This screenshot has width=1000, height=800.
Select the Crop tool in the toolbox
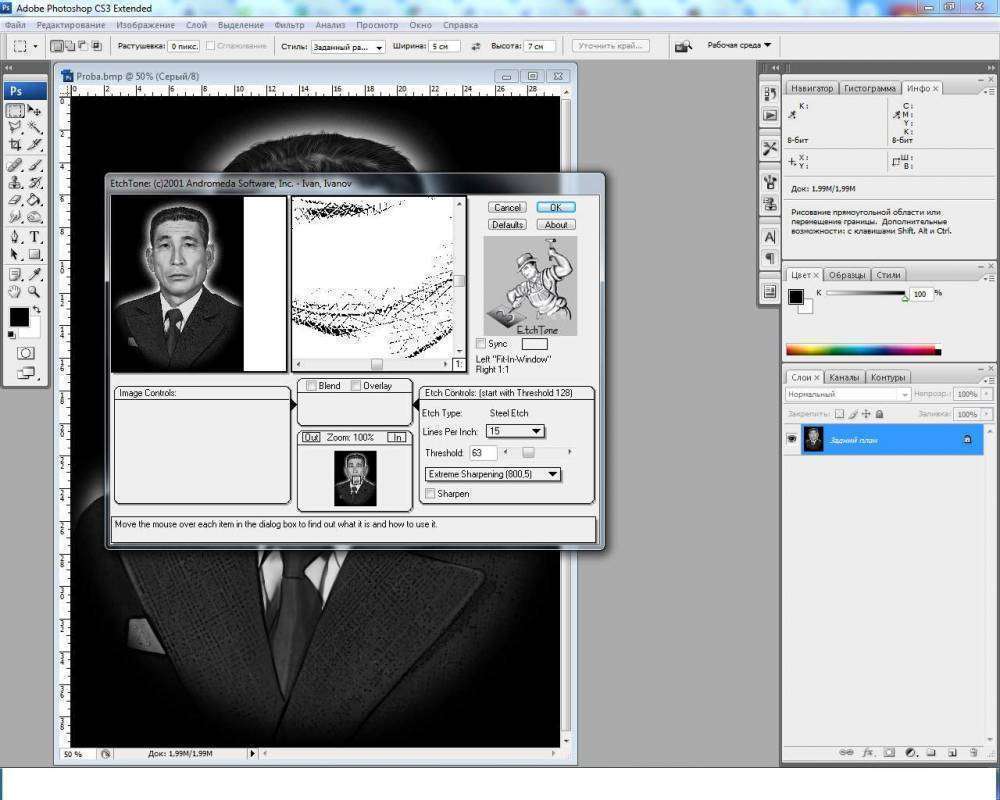(x=15, y=145)
